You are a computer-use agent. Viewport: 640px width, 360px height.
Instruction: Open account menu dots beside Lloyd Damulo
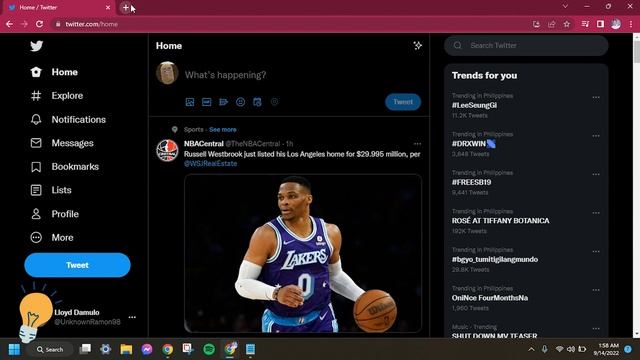tap(132, 317)
